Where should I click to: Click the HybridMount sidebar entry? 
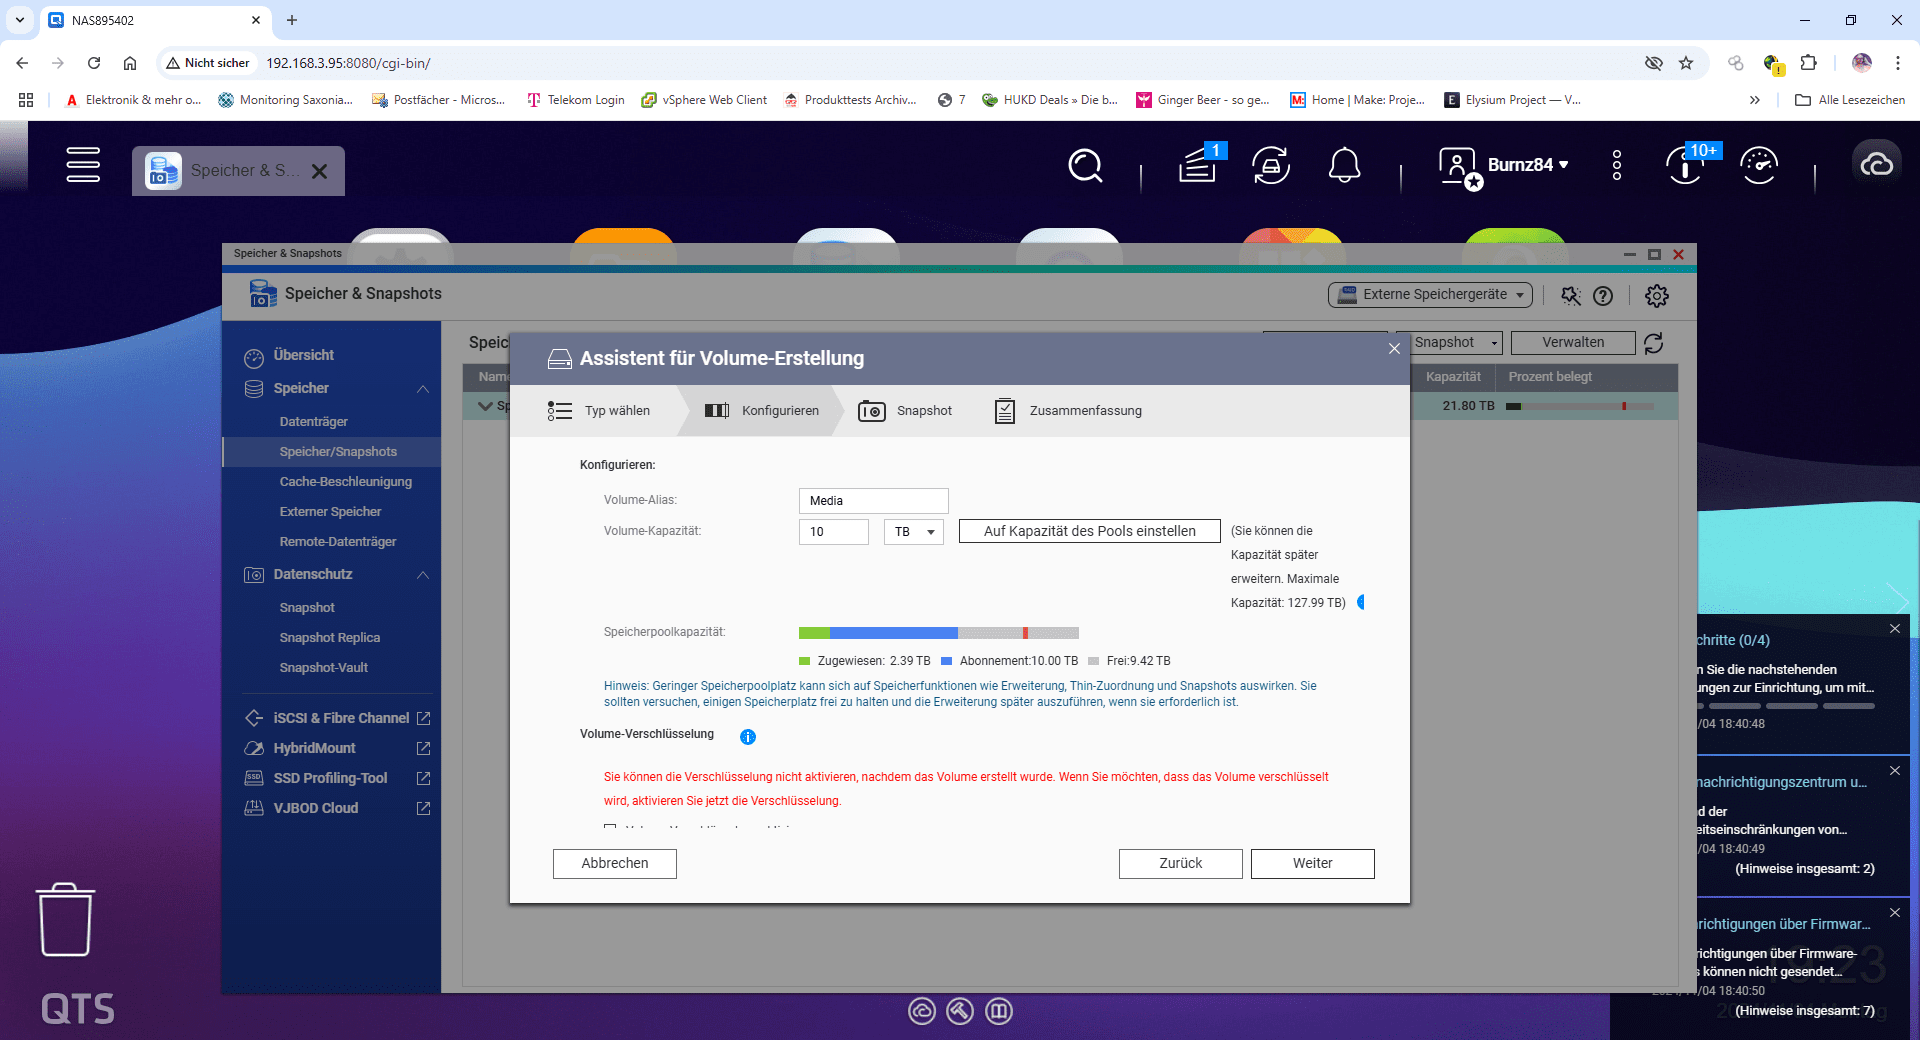314,748
